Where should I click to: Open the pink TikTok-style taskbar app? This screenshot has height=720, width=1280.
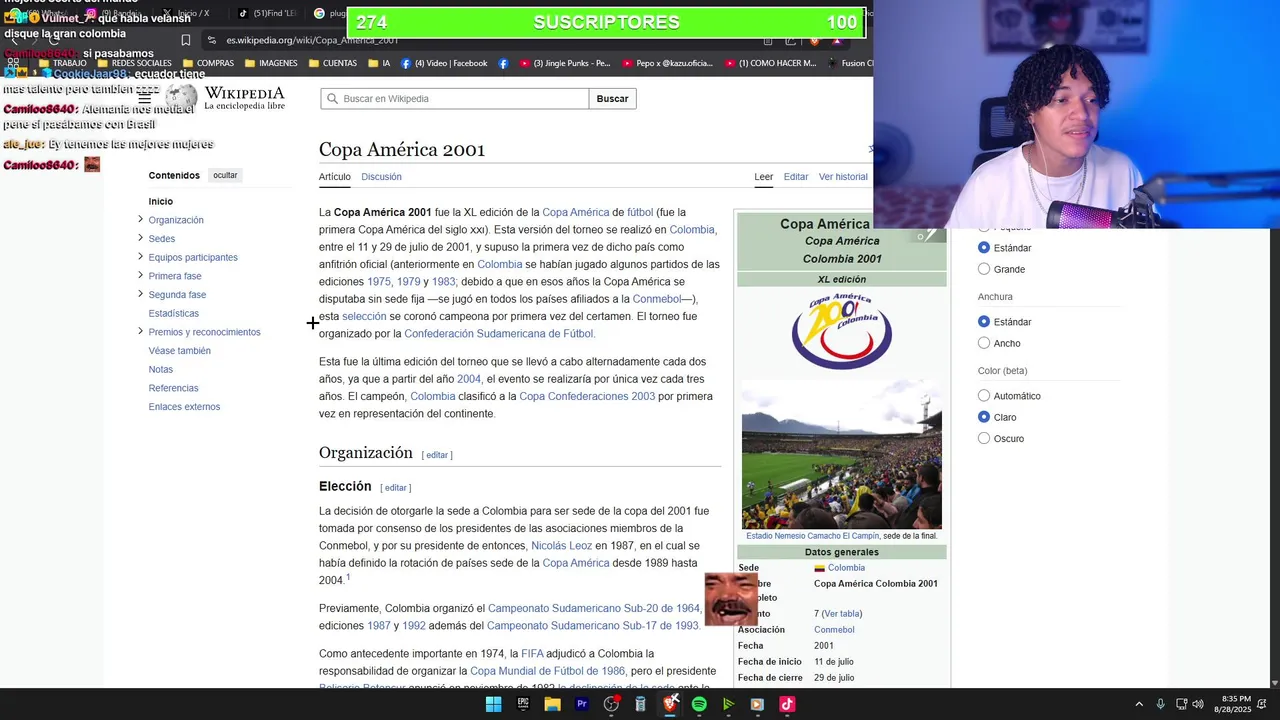tap(787, 704)
